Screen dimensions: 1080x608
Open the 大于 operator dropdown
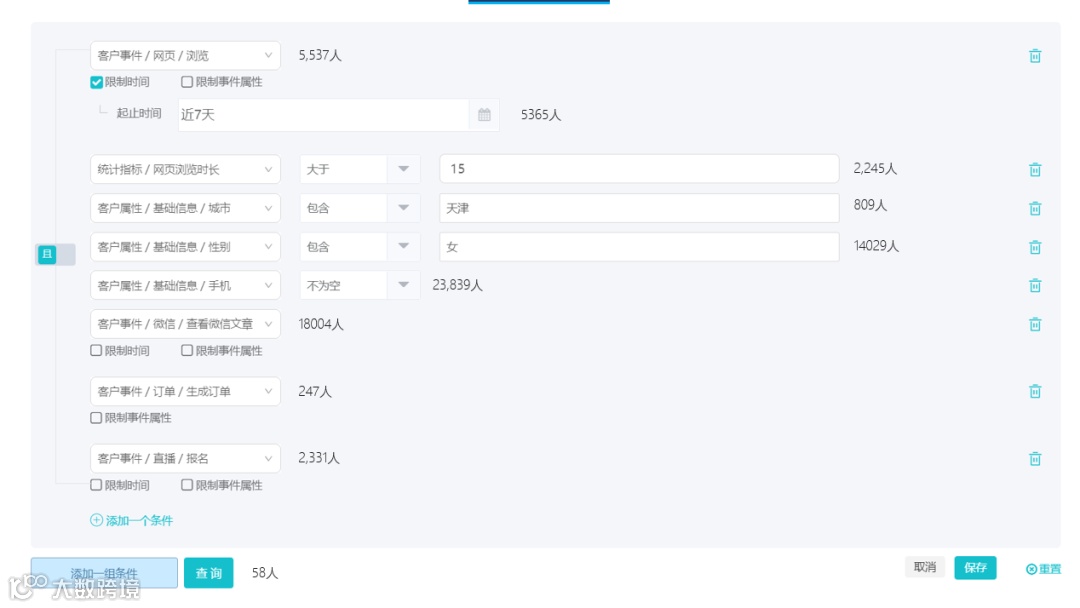(x=403, y=169)
